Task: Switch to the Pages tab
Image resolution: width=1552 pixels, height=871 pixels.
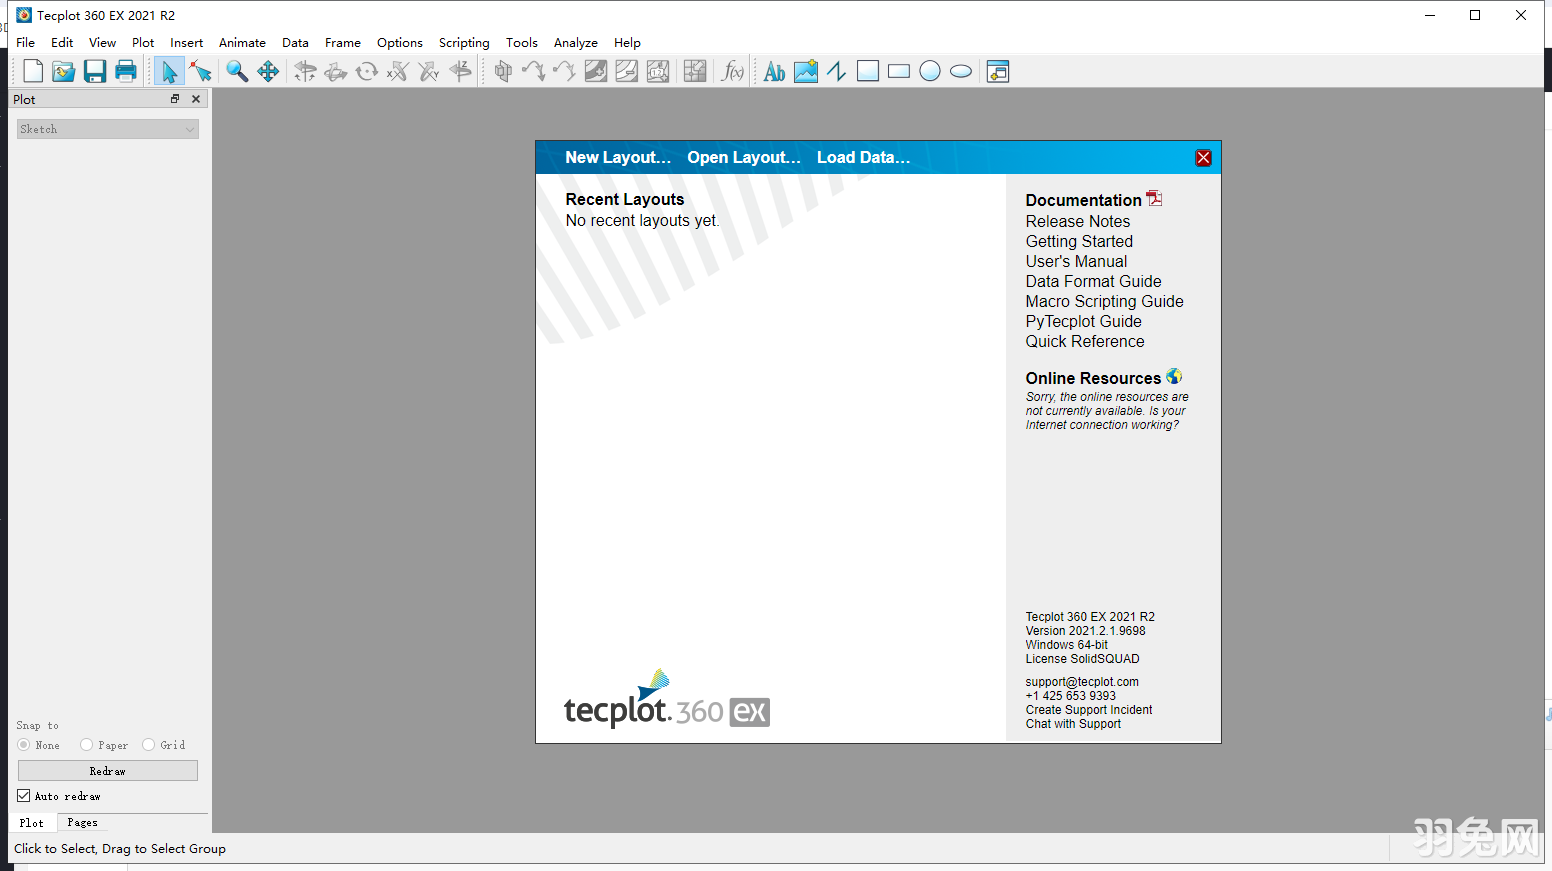Action: point(81,822)
